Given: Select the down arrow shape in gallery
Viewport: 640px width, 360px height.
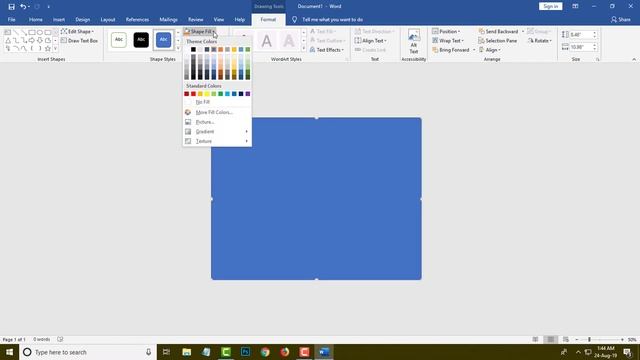Looking at the screenshot, I should [40, 40].
